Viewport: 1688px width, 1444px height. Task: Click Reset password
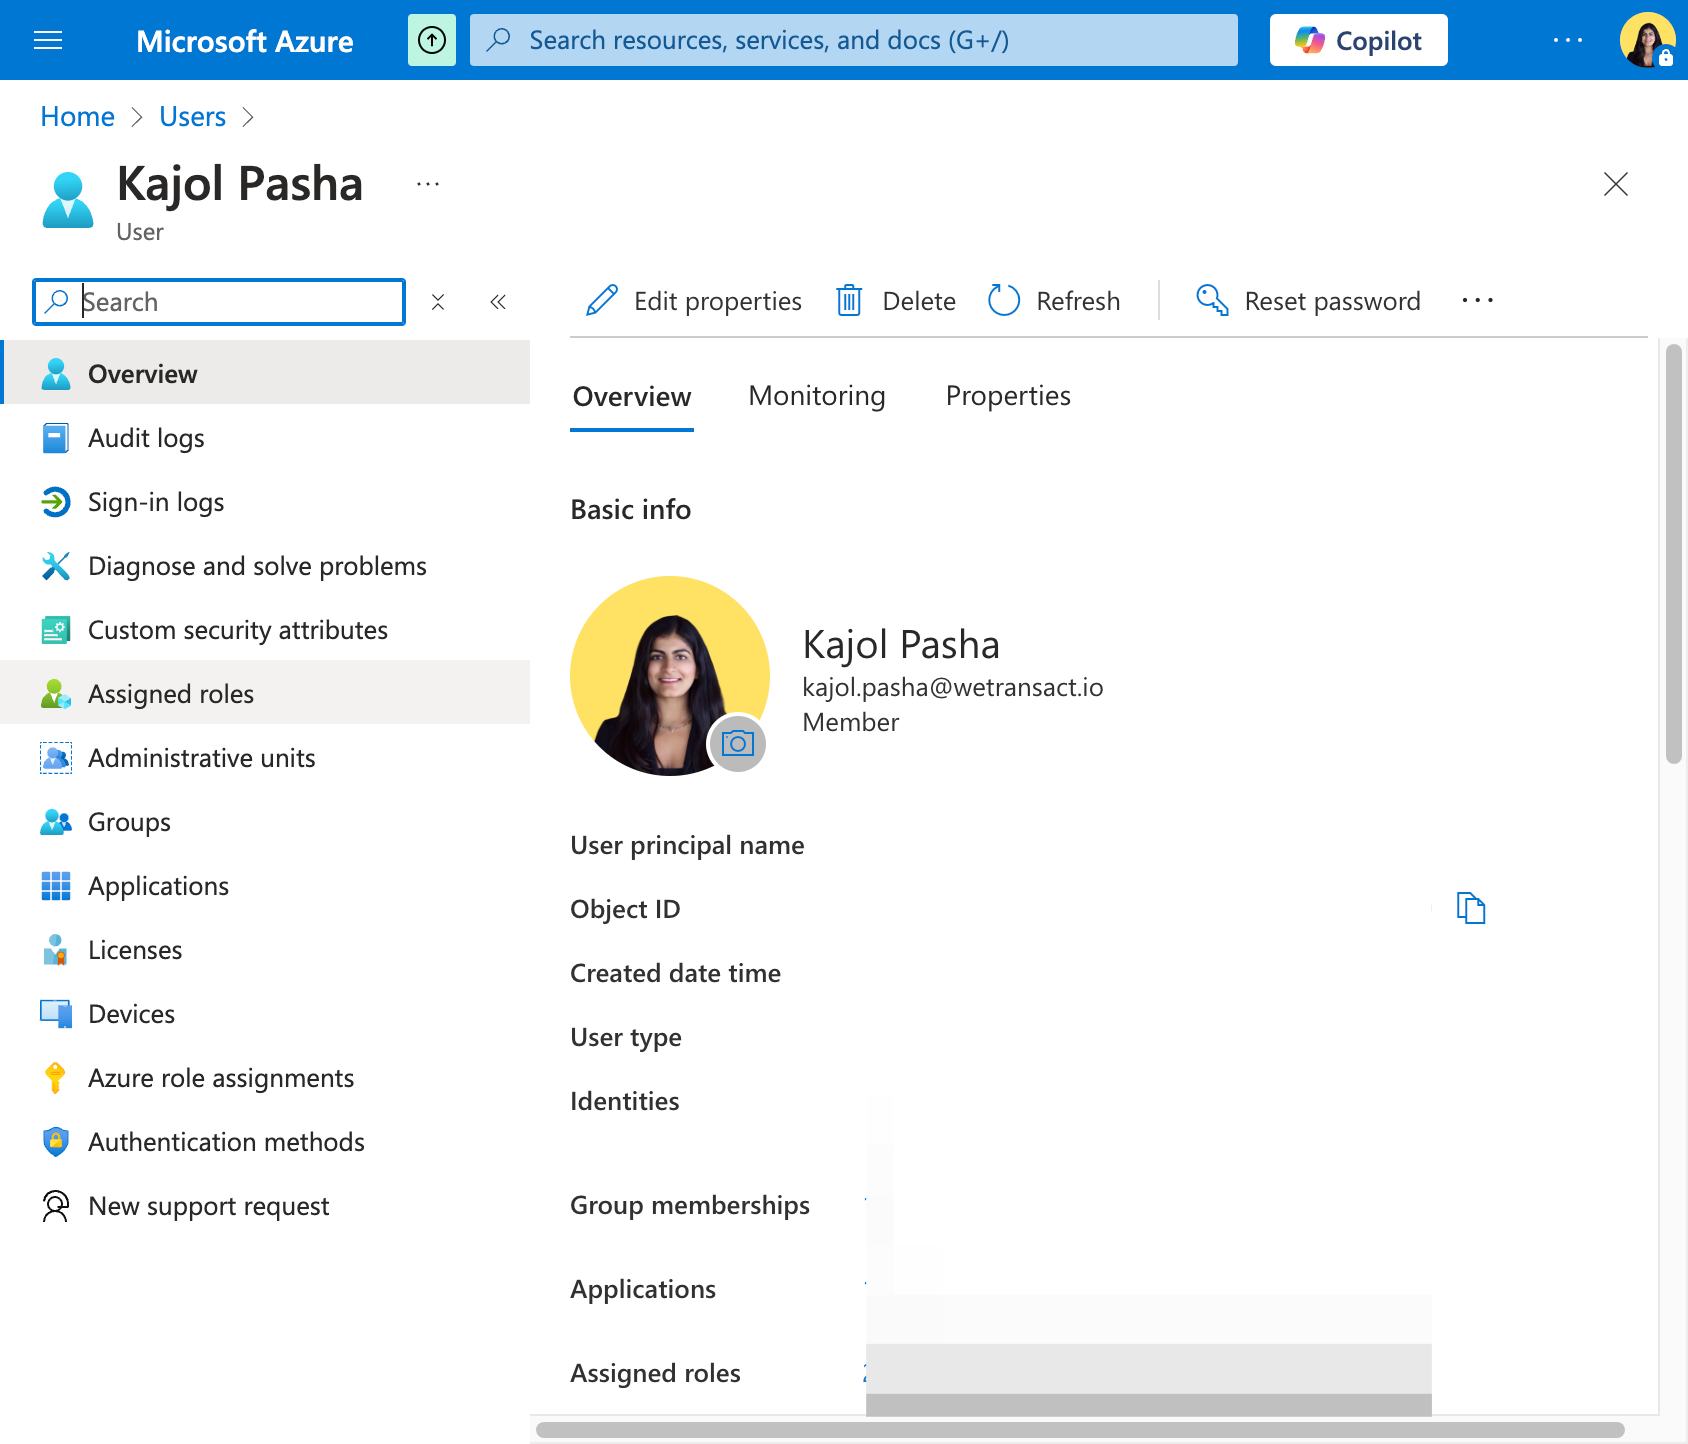(1307, 301)
